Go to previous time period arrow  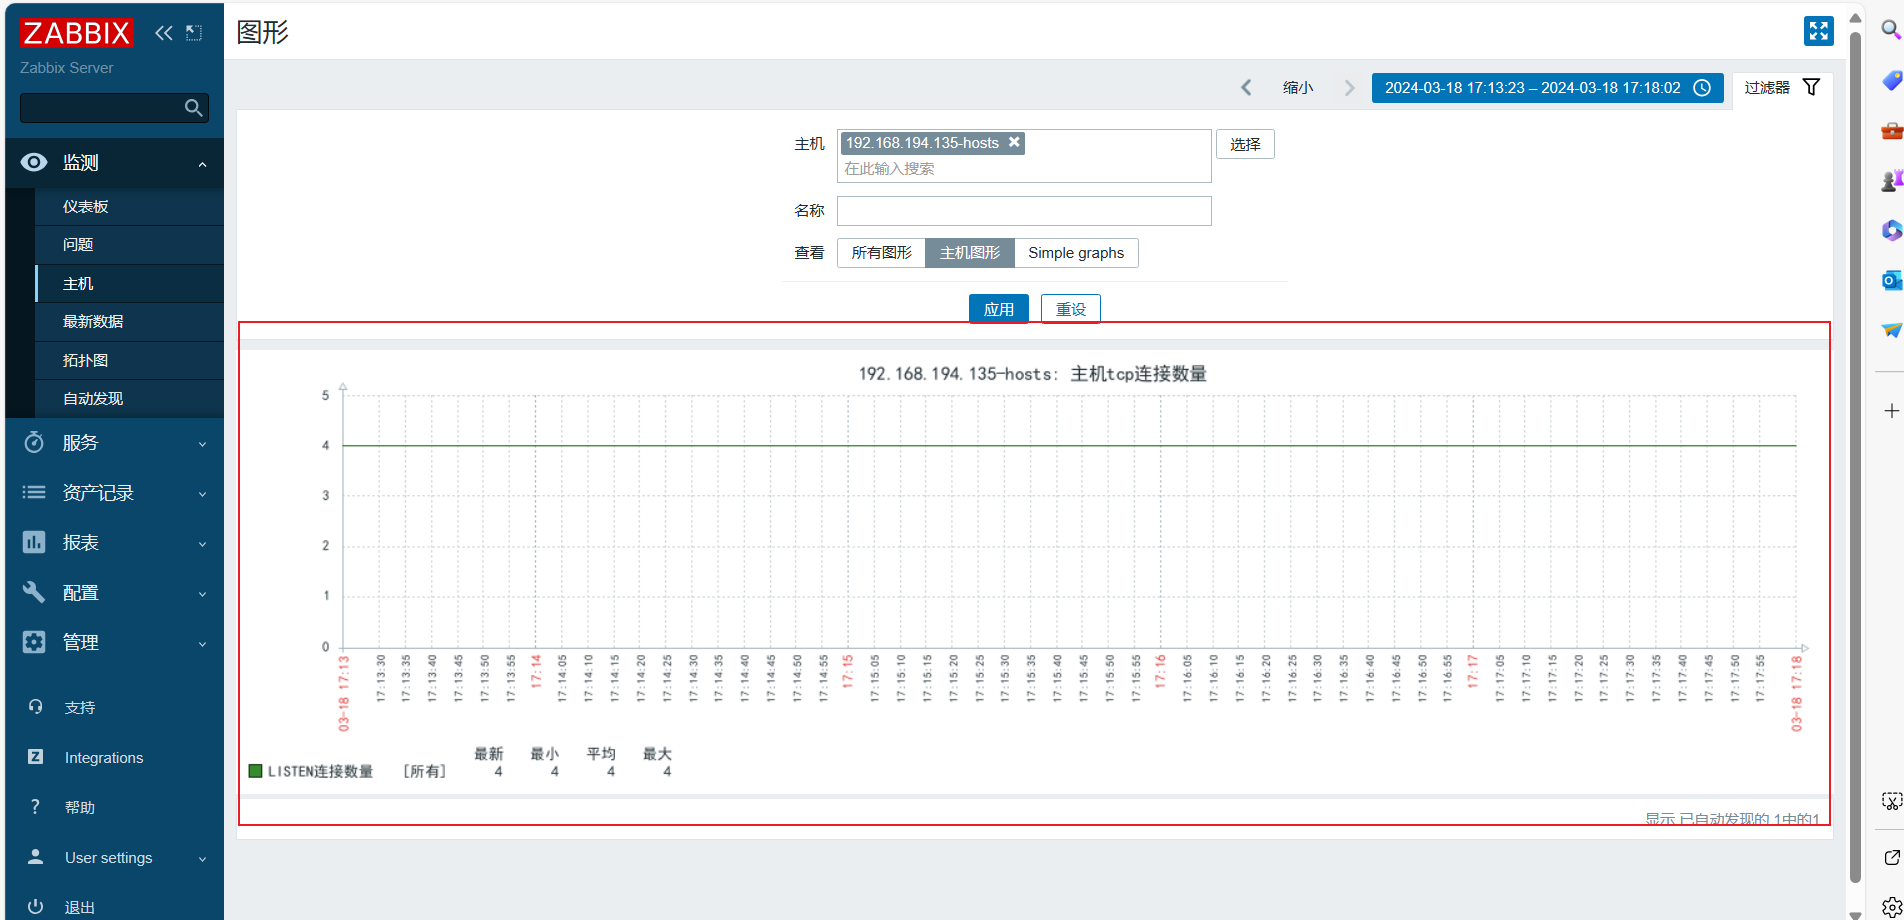click(1246, 88)
